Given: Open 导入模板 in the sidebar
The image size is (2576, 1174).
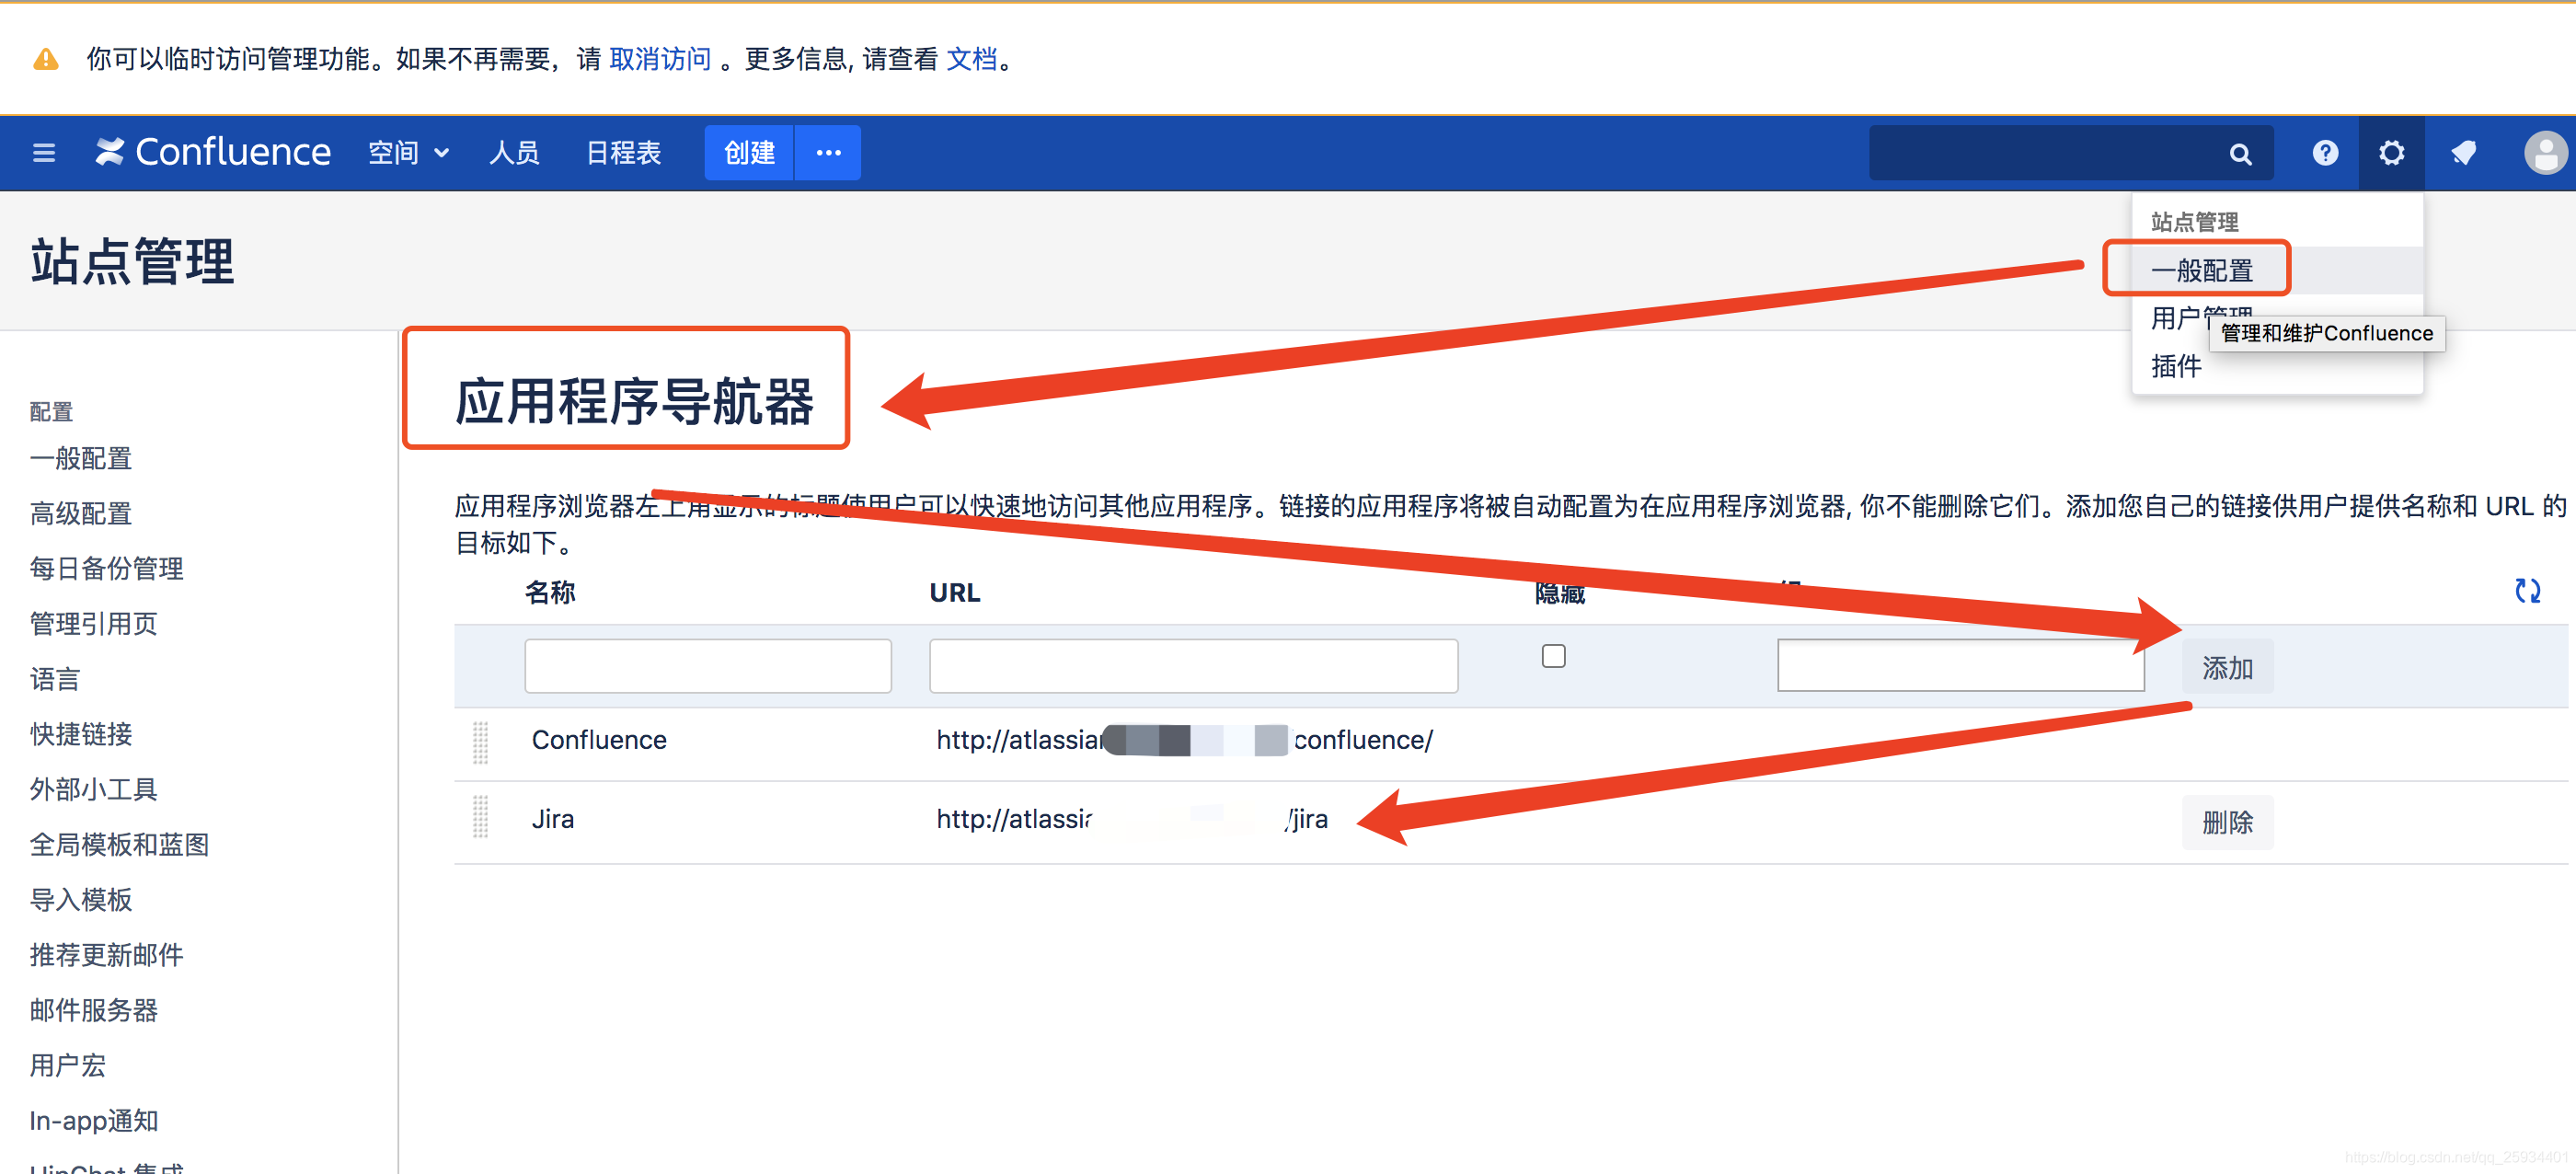Looking at the screenshot, I should [81, 900].
